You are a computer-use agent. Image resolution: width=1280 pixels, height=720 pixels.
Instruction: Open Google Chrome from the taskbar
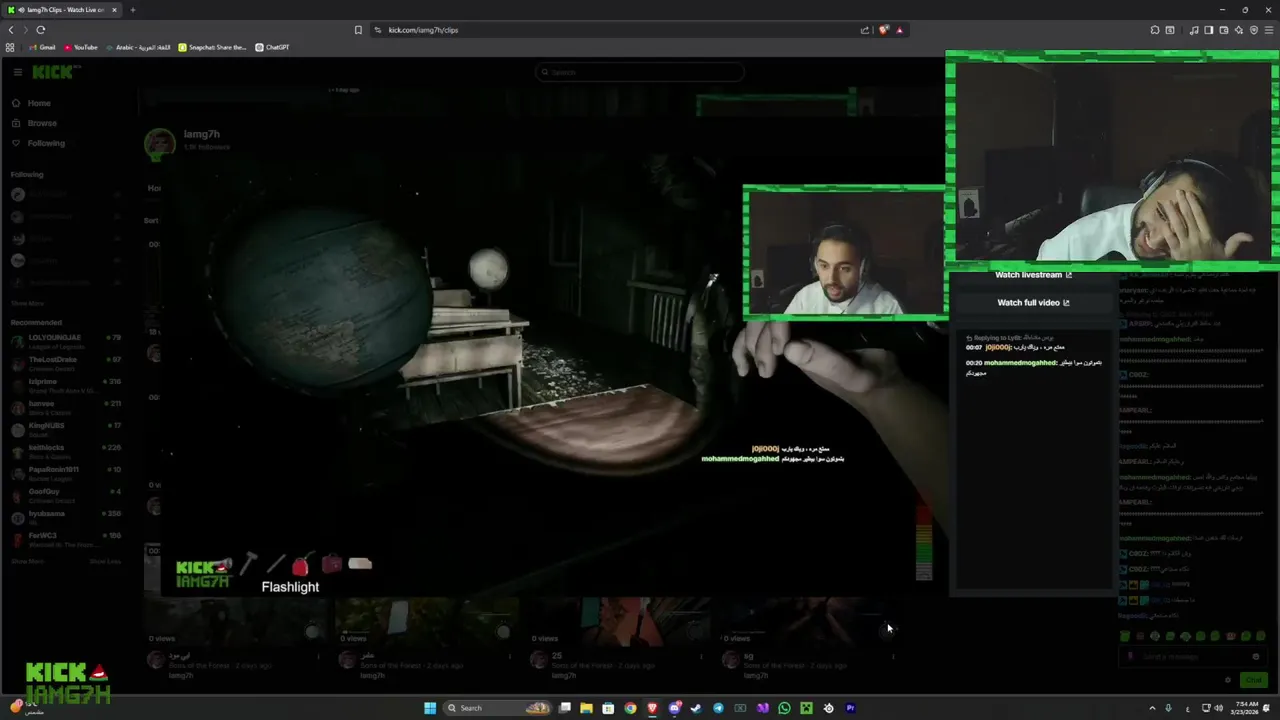(x=630, y=708)
